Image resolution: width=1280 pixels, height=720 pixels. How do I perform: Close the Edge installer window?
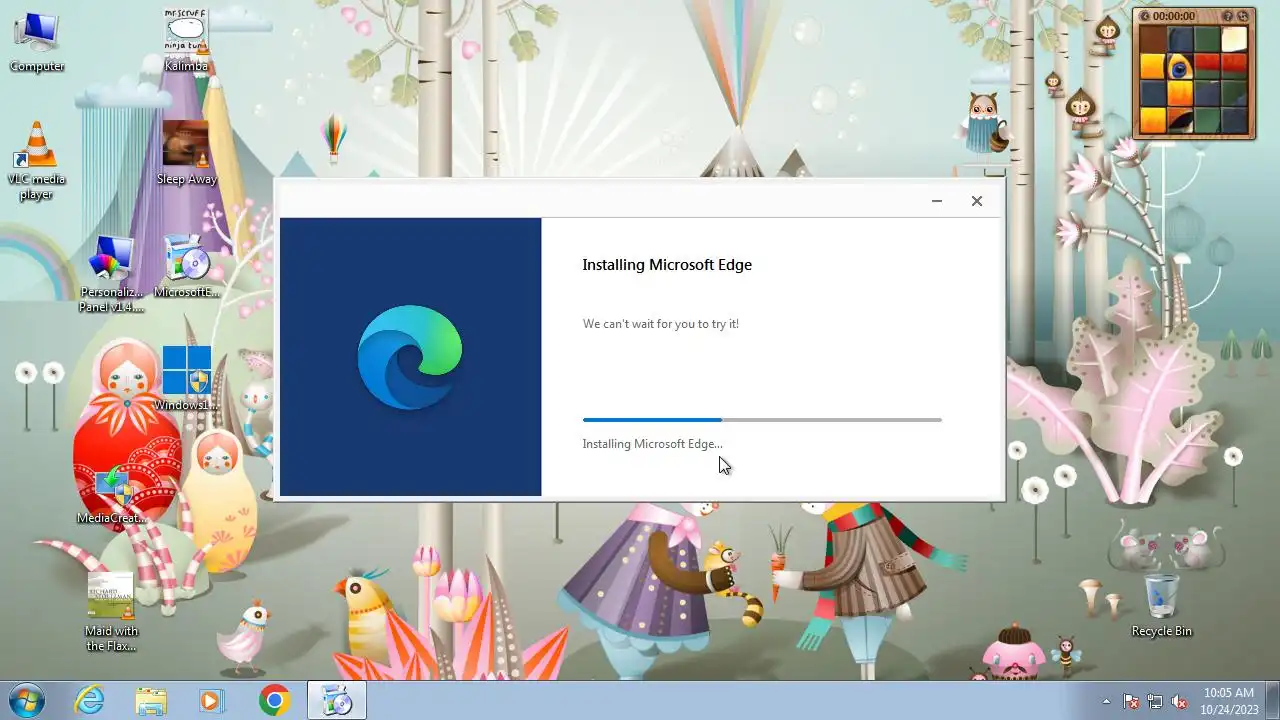click(x=977, y=201)
